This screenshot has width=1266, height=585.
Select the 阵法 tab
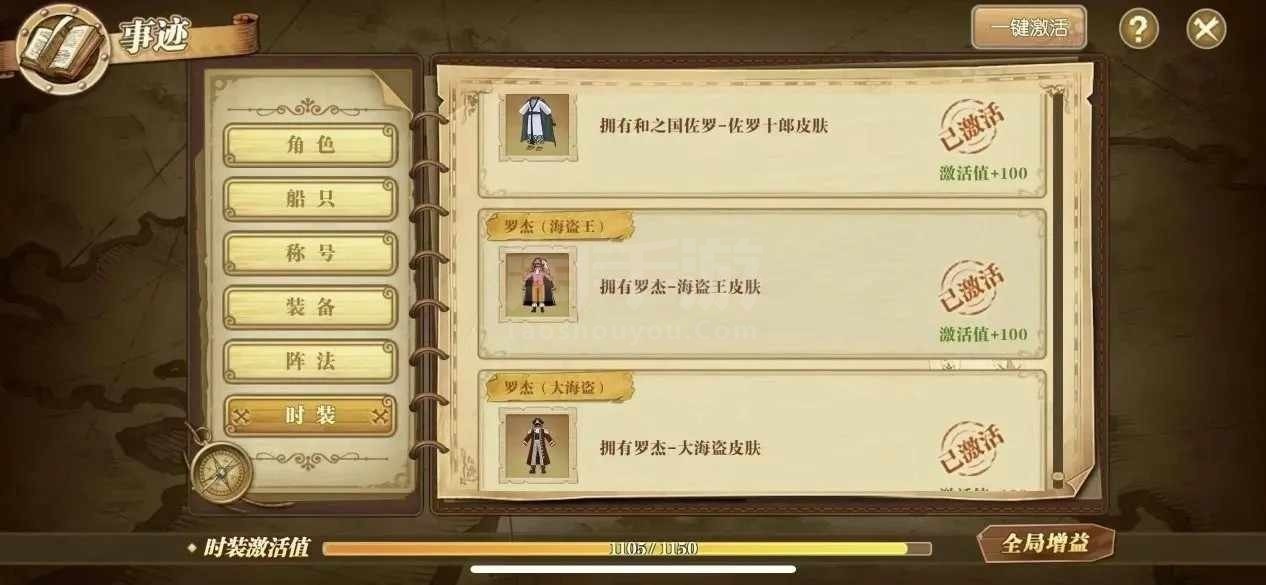[310, 361]
